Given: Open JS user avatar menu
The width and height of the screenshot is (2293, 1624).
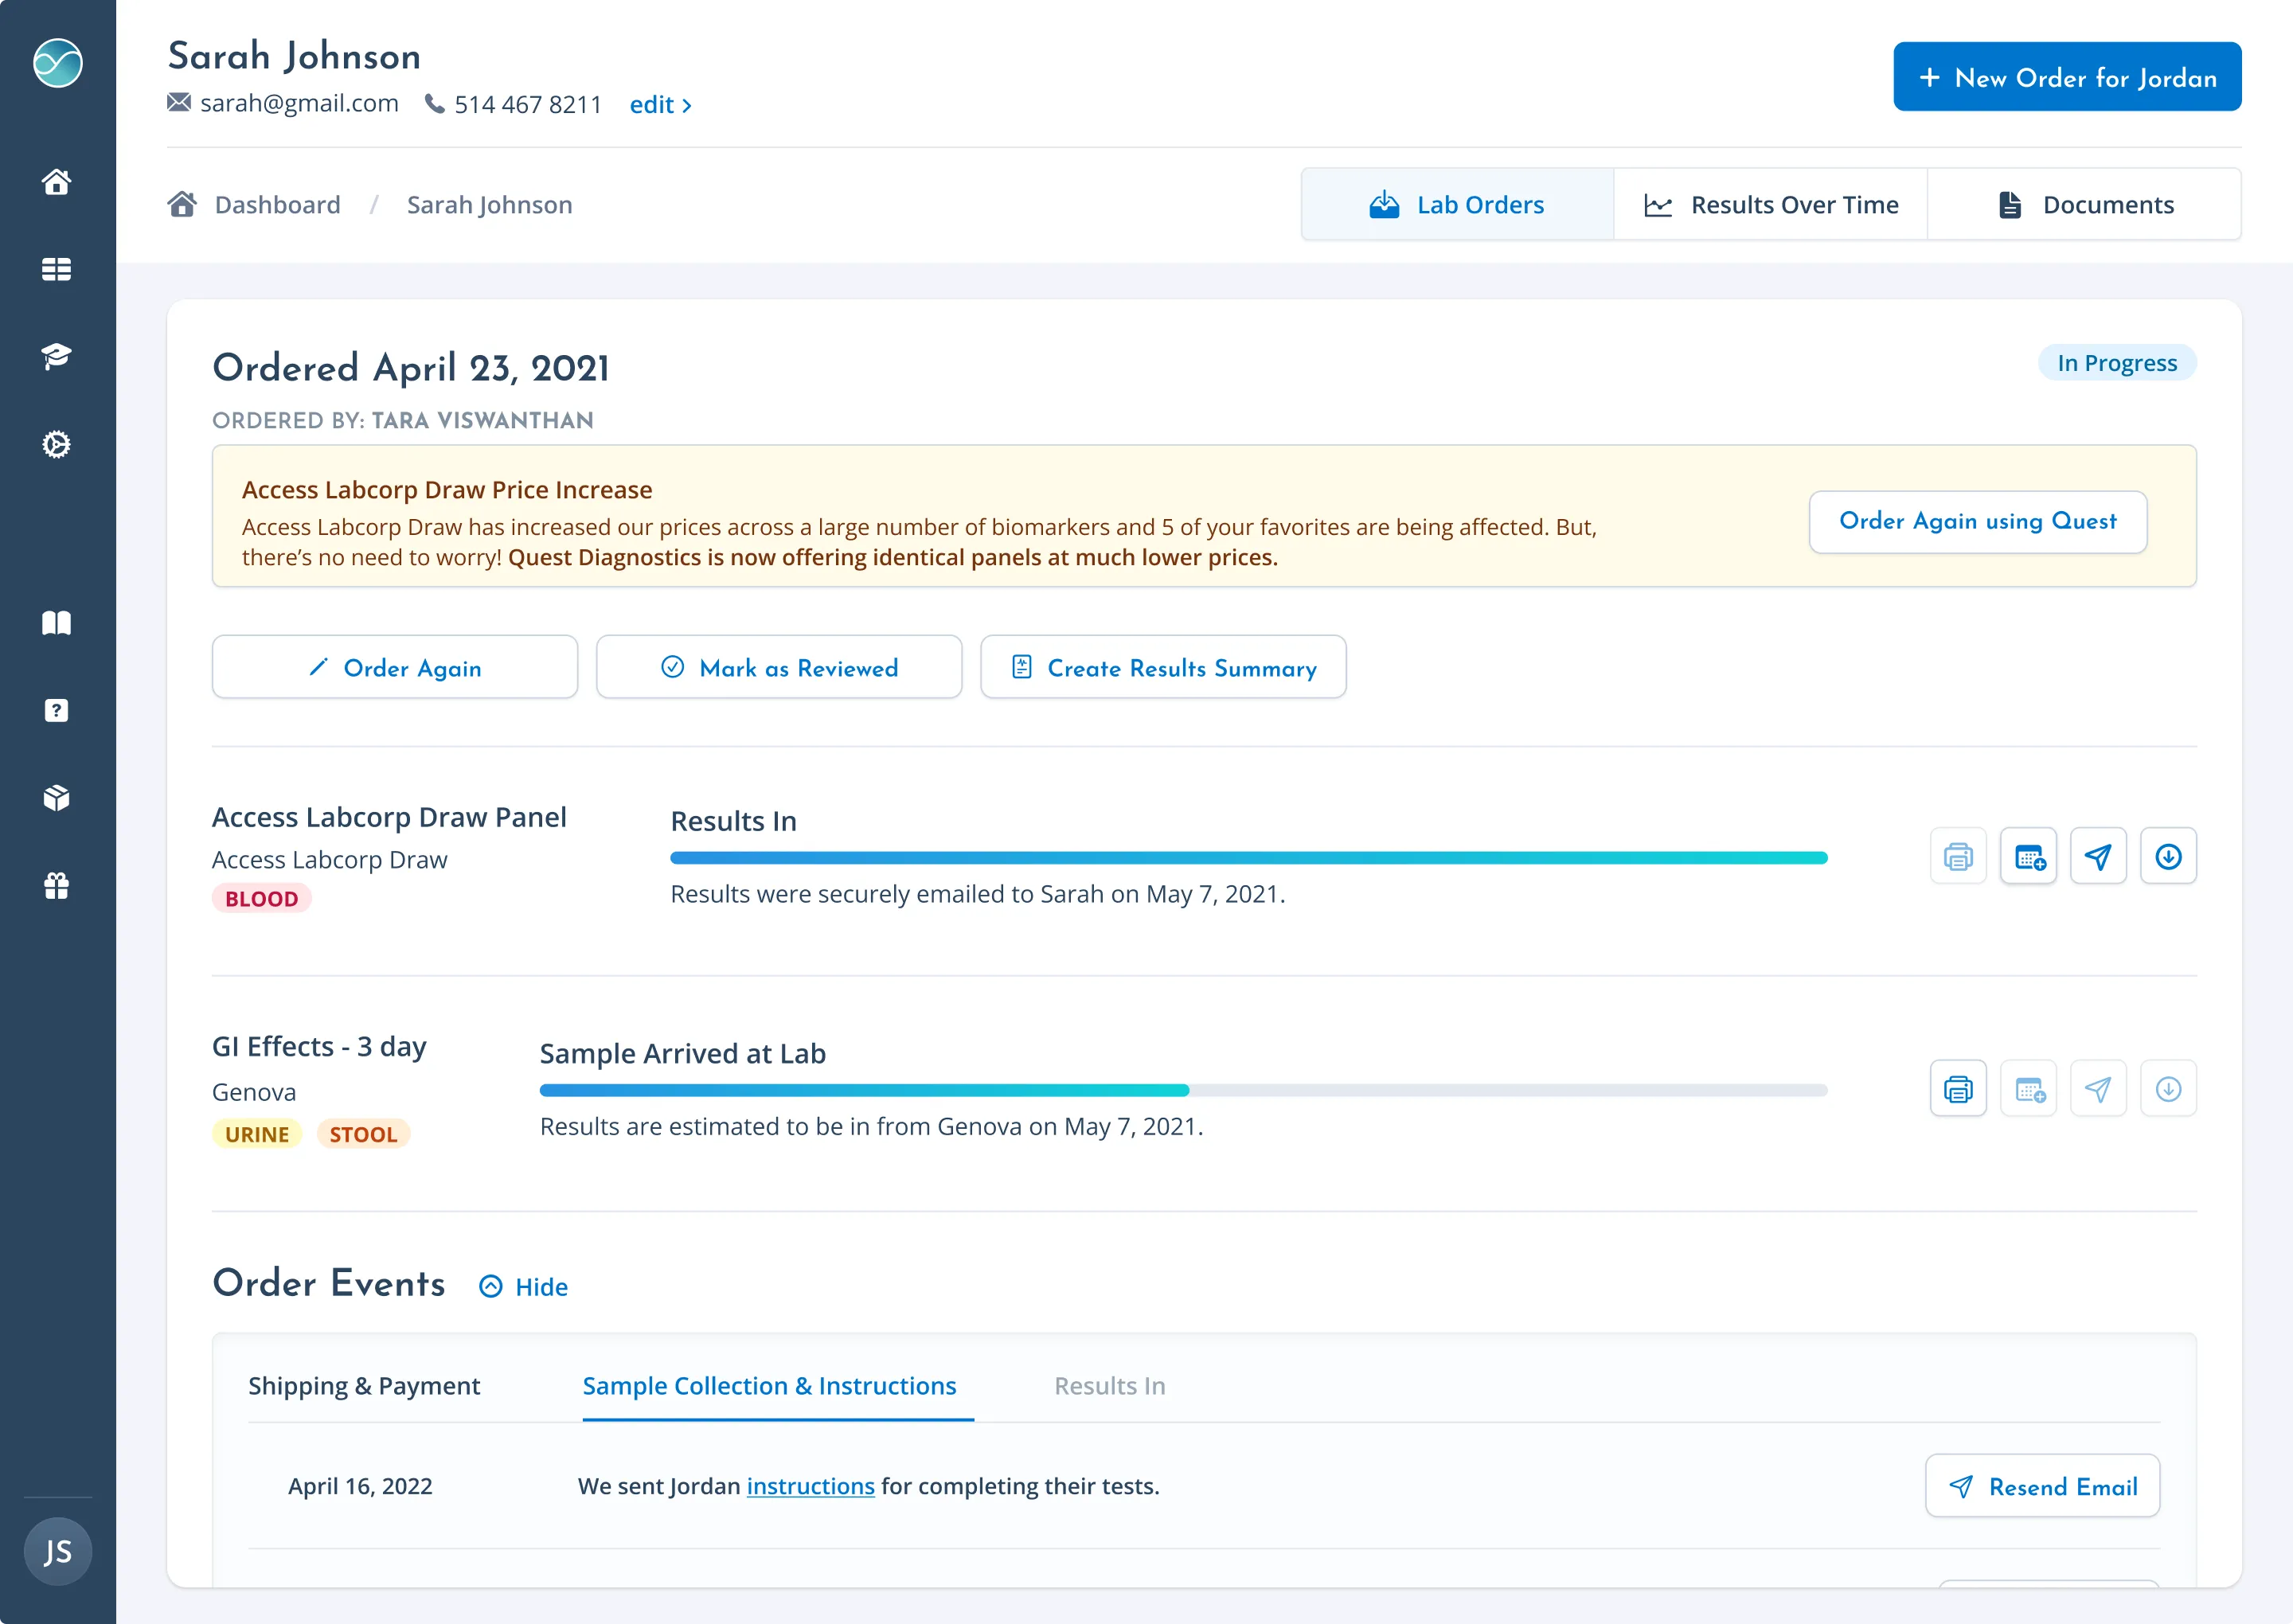Looking at the screenshot, I should [x=57, y=1551].
